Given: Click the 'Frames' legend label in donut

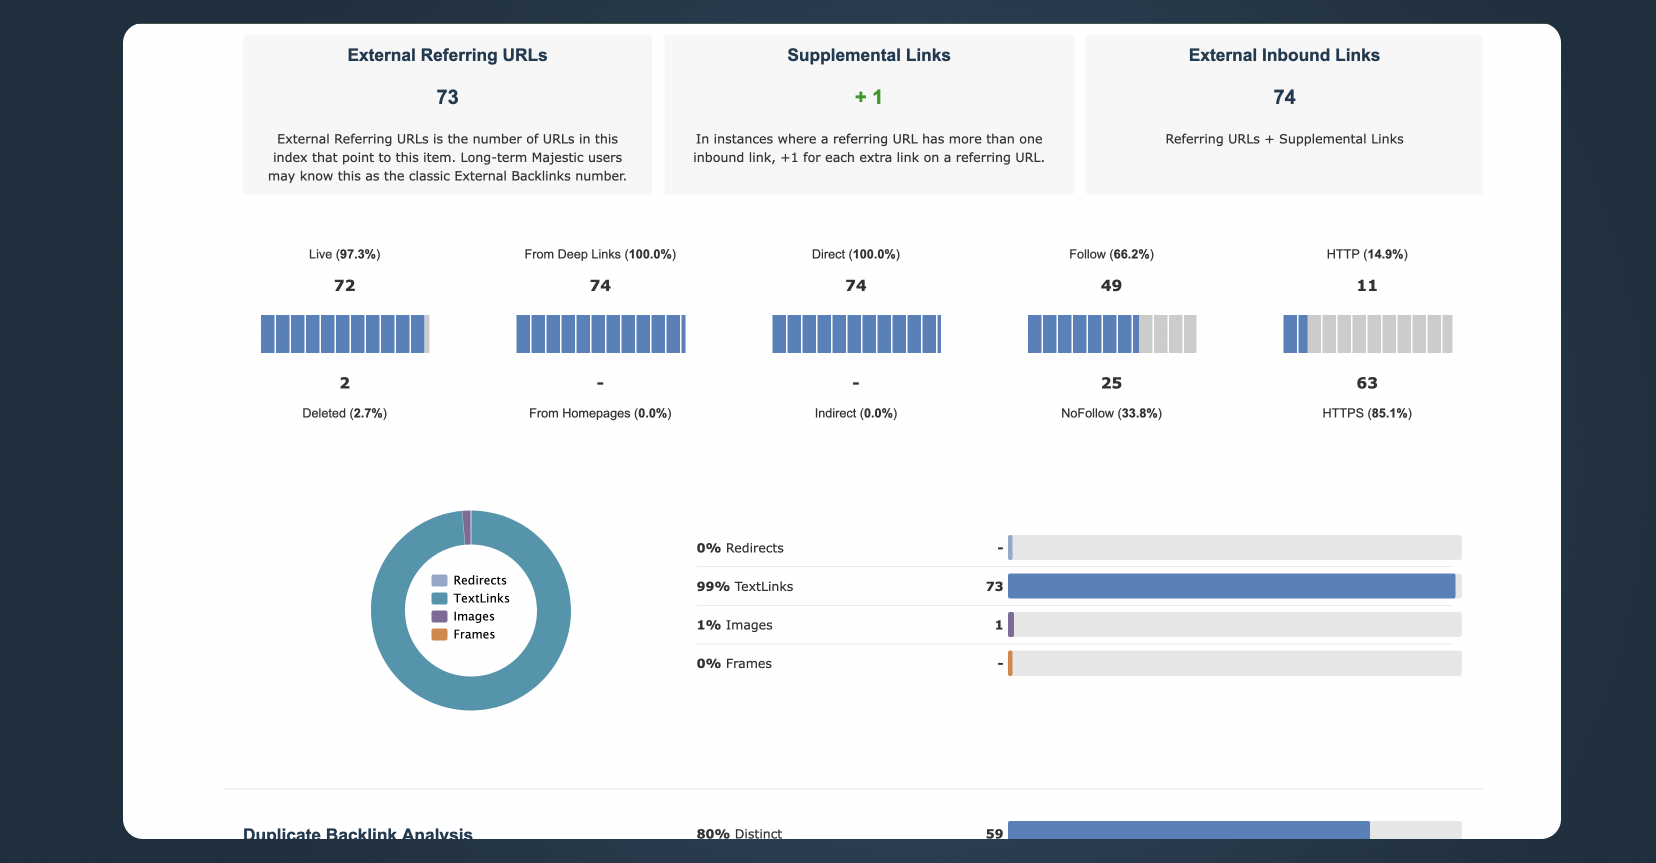Looking at the screenshot, I should coord(474,634).
